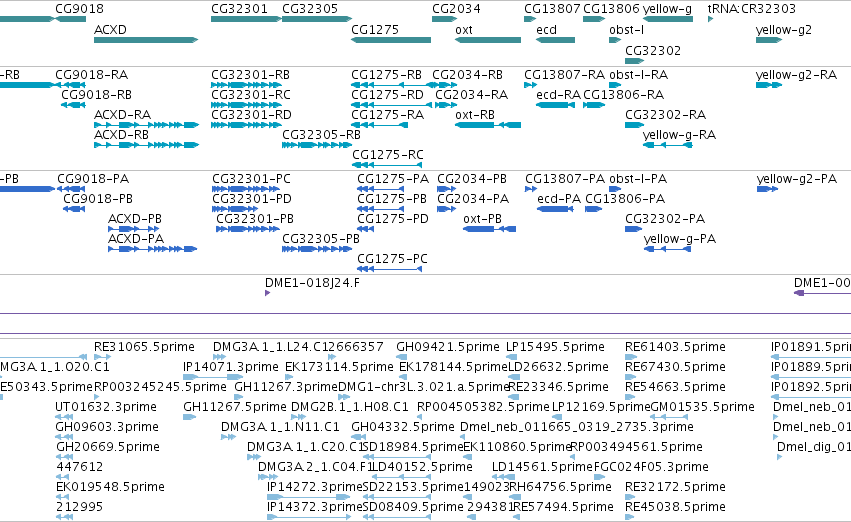
Task: Open the CG2034-RA transcript label
Action: tap(472, 95)
